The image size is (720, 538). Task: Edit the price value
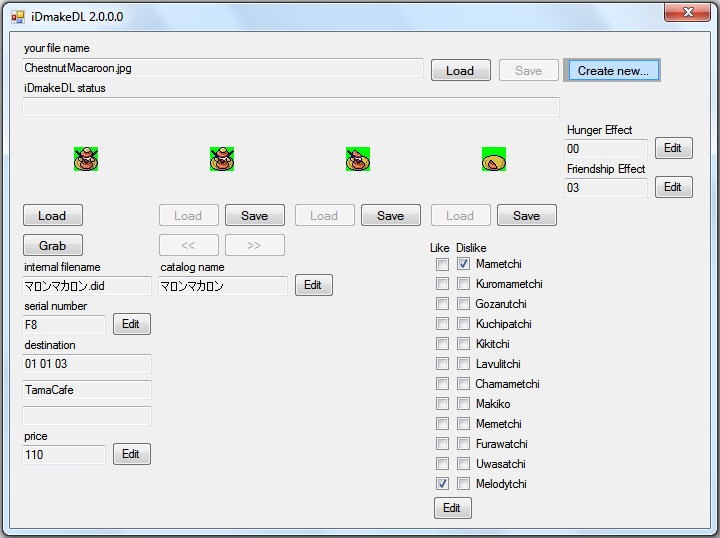click(x=132, y=454)
